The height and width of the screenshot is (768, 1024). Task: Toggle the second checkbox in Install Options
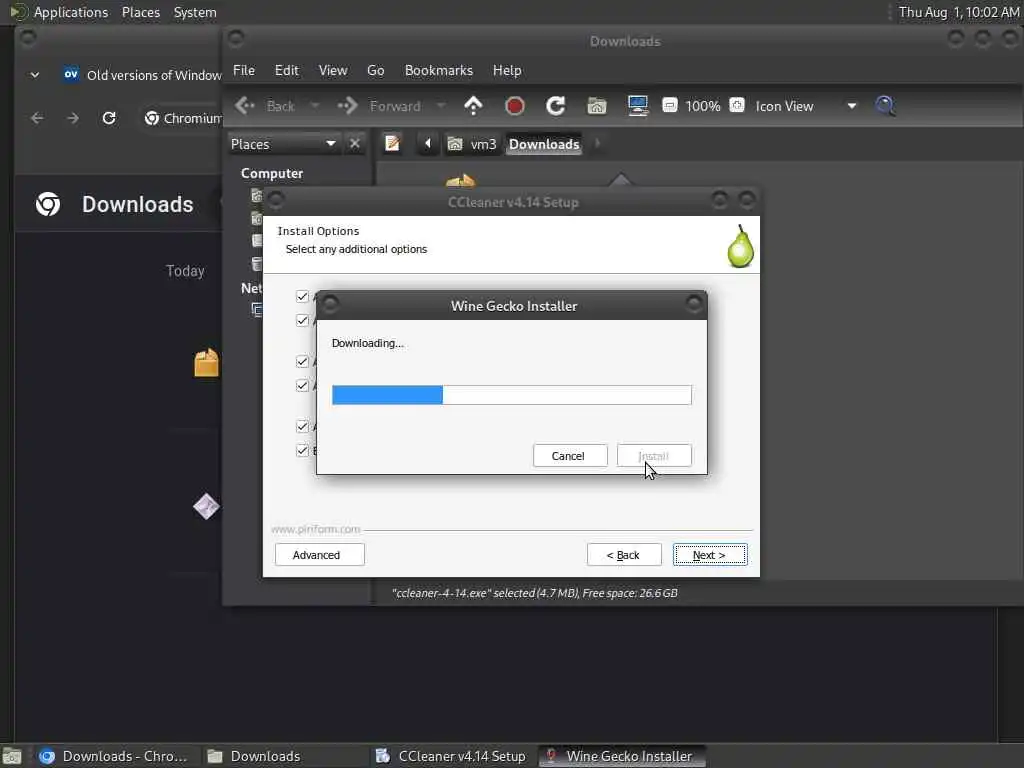tap(302, 321)
